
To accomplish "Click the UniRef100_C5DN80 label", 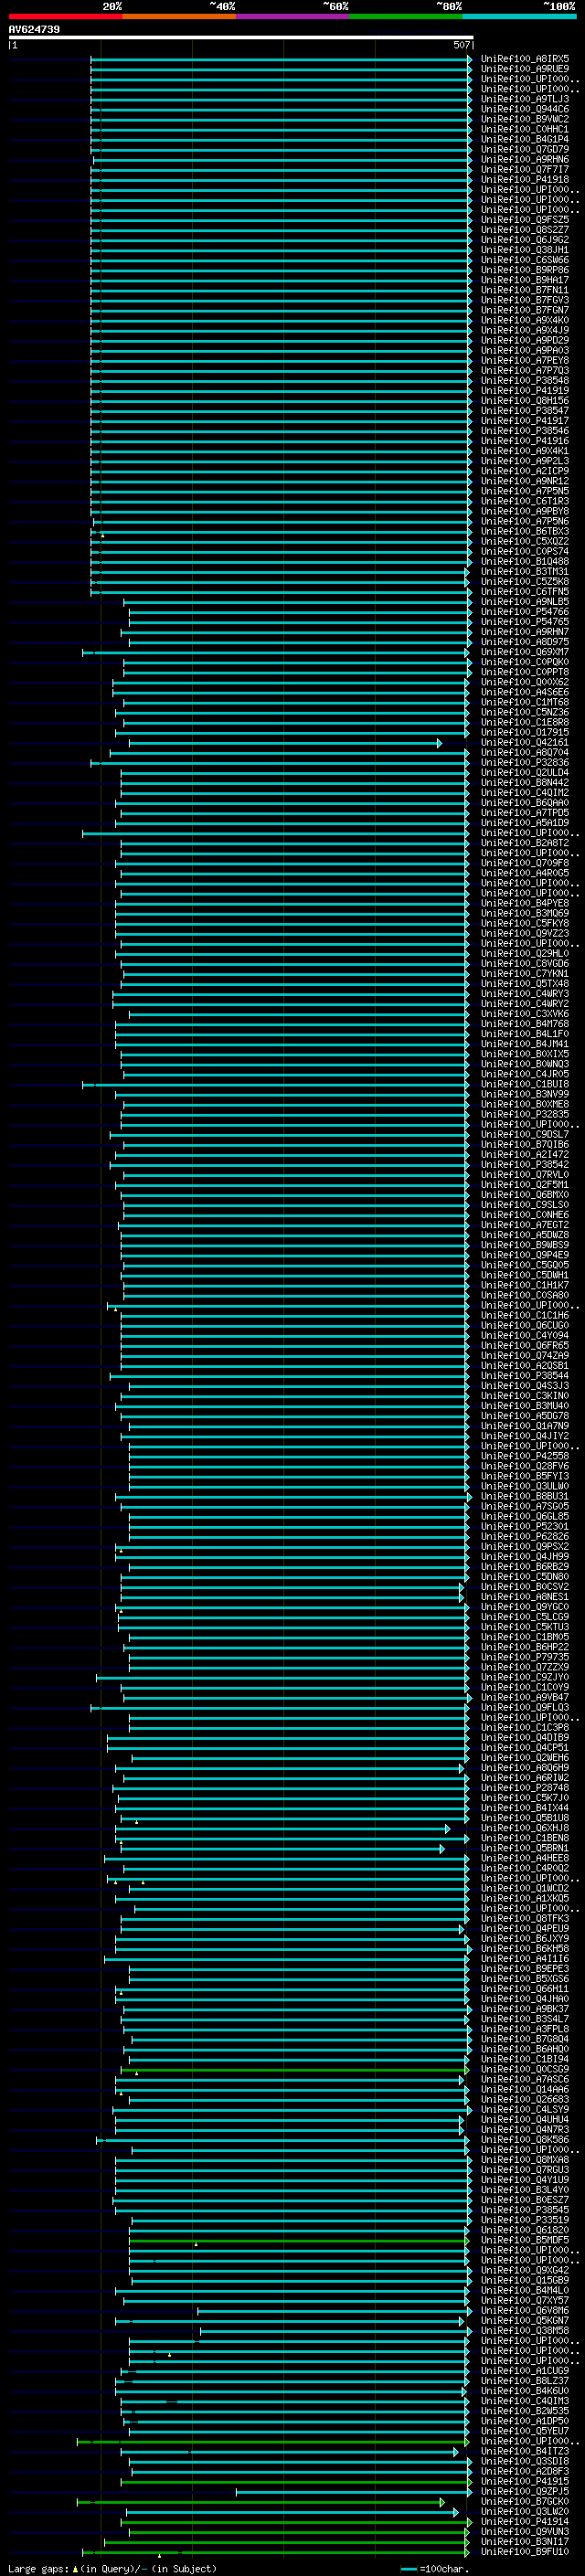I will point(524,1576).
